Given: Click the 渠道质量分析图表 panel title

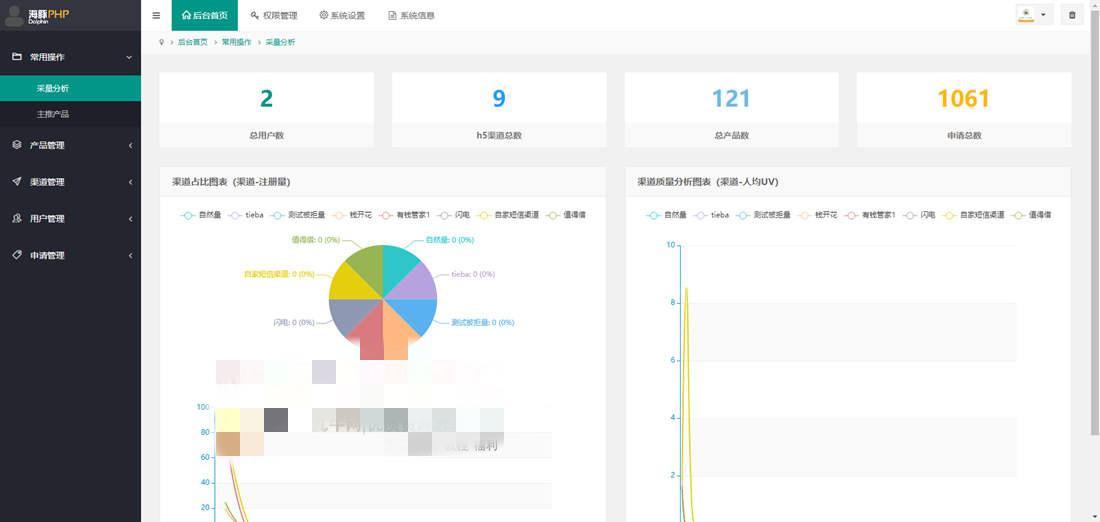Looking at the screenshot, I should tap(708, 182).
